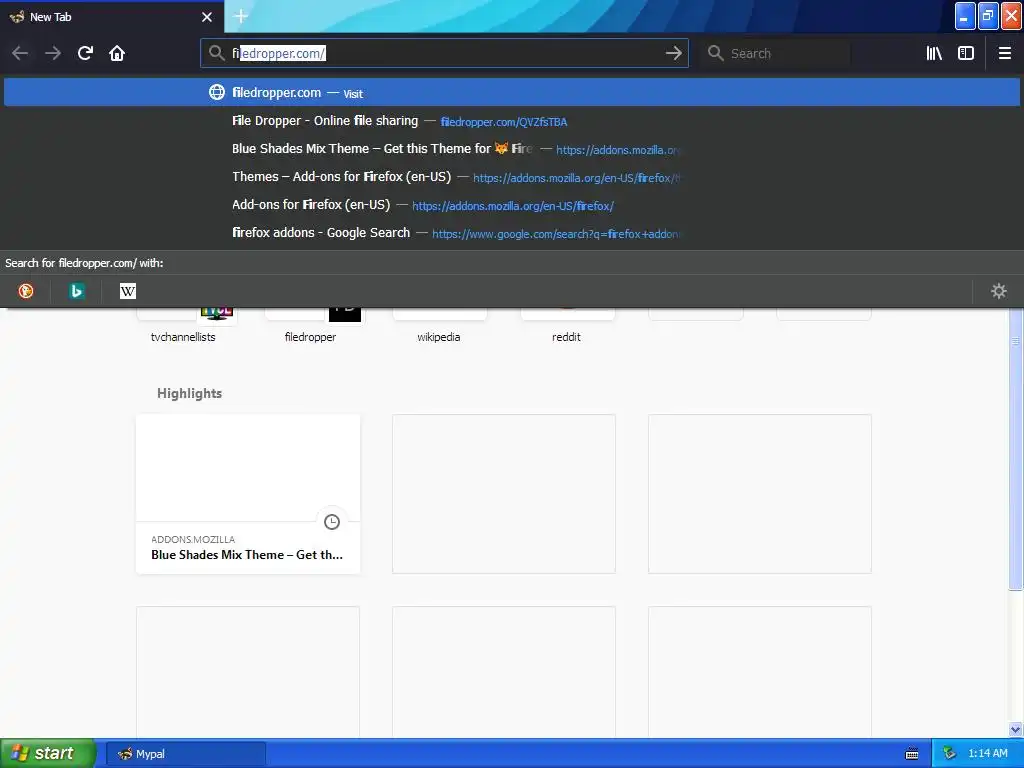Search with Wikipedia one-off engine
Image resolution: width=1024 pixels, height=768 pixels.
point(127,291)
